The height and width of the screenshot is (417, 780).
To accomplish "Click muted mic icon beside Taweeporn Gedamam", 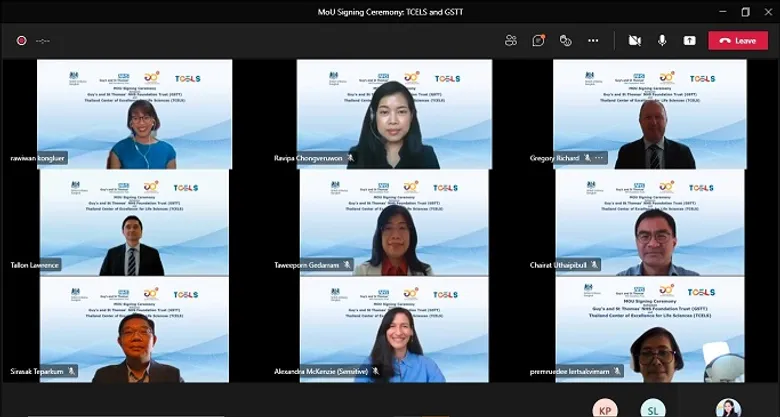I will coord(347,265).
